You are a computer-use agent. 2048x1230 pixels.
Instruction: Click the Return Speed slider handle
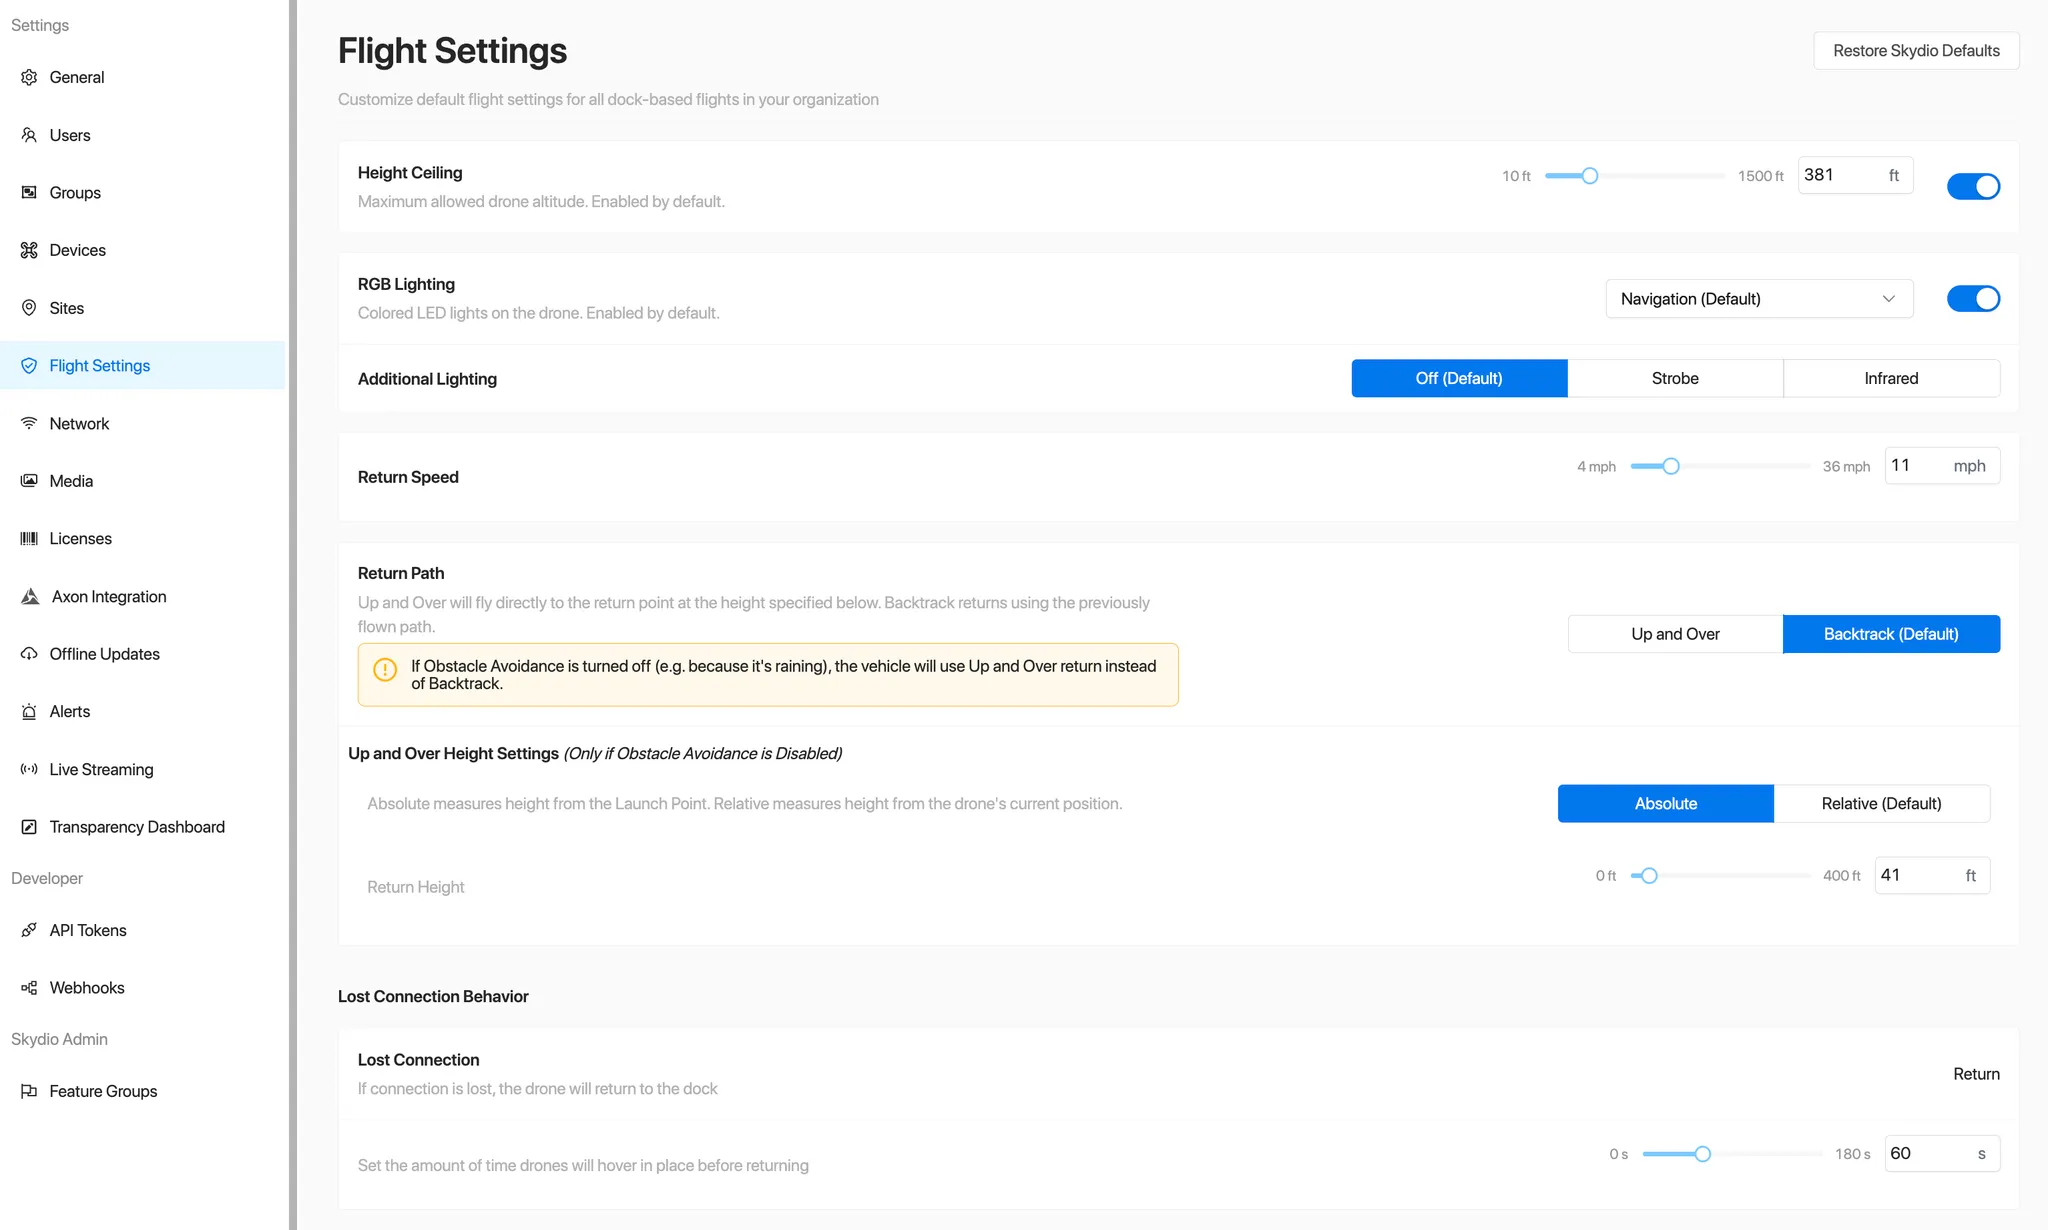[x=1670, y=466]
